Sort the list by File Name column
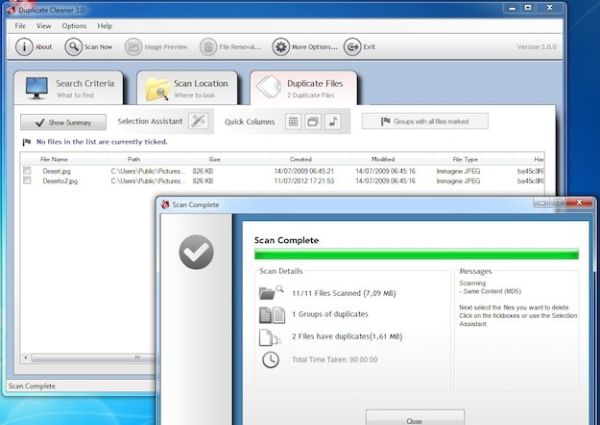Screen dimensions: 600x425 (x=53, y=159)
